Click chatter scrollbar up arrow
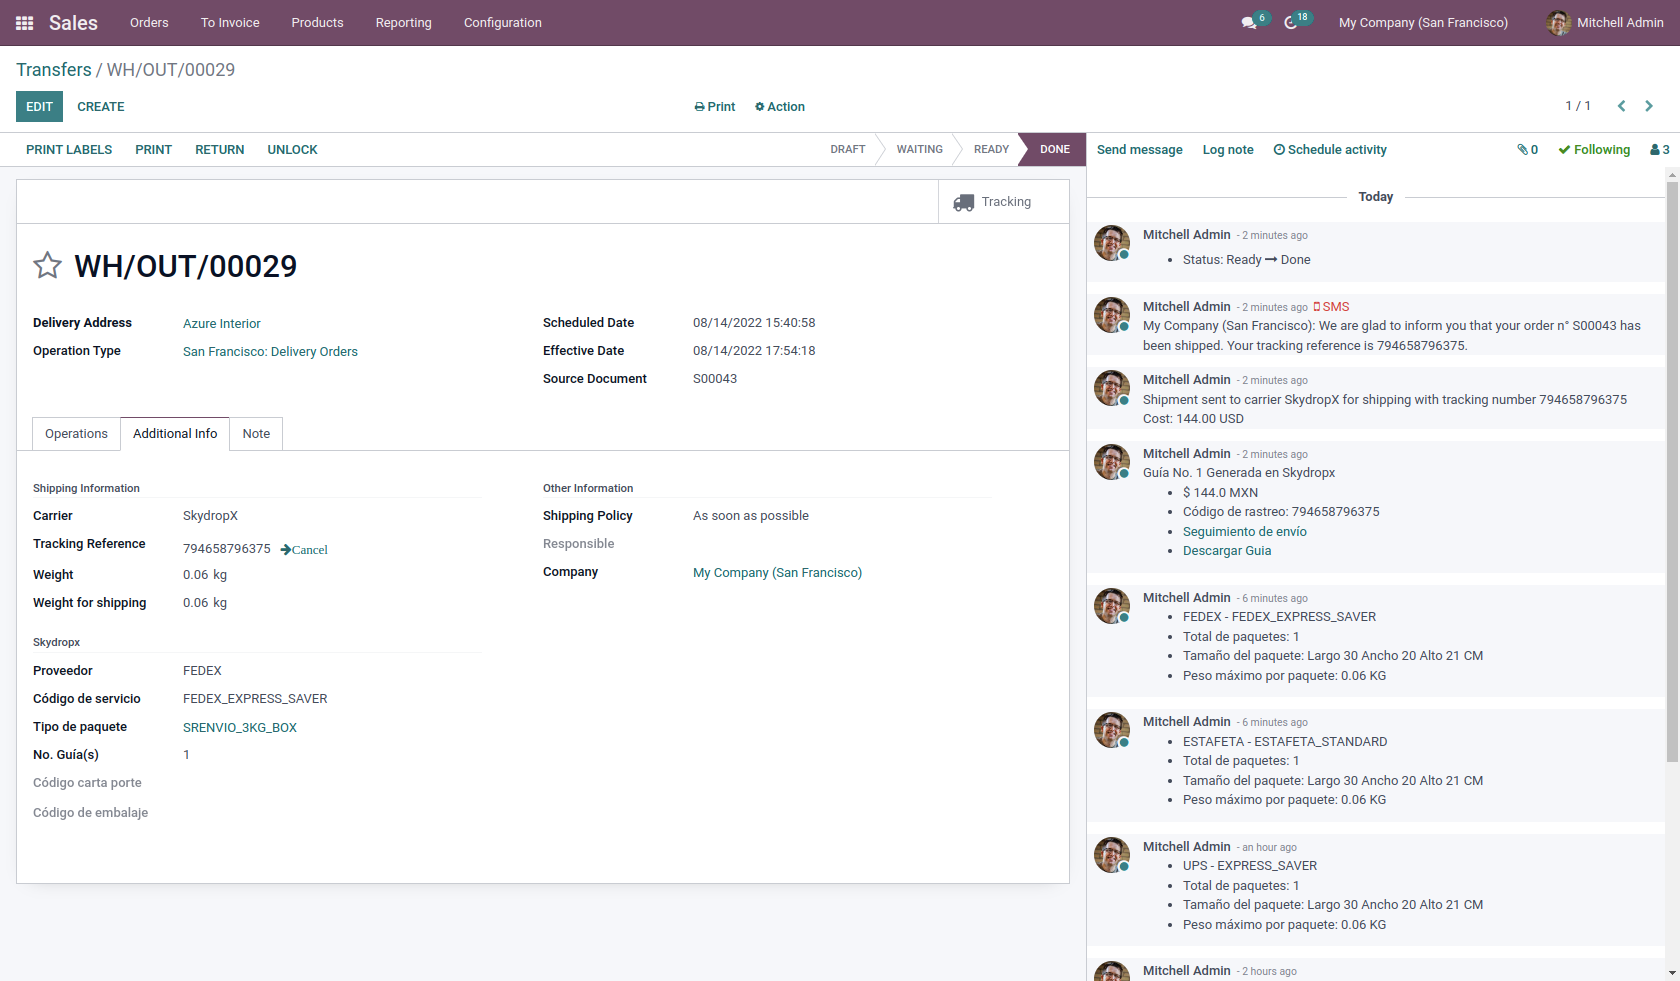The width and height of the screenshot is (1680, 981). click(x=1672, y=174)
